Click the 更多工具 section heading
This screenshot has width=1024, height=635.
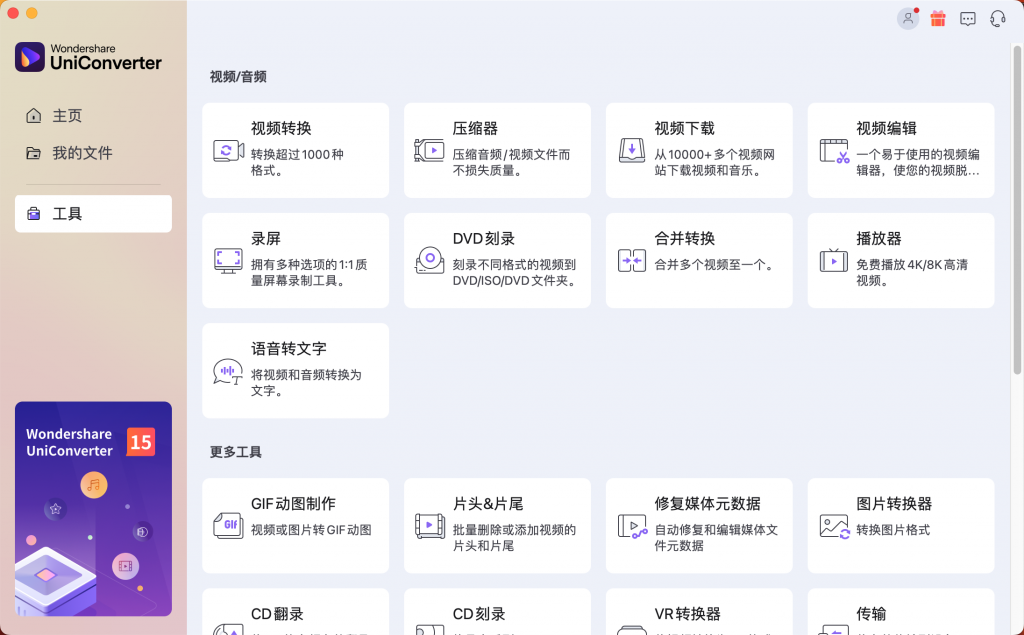pyautogui.click(x=236, y=452)
